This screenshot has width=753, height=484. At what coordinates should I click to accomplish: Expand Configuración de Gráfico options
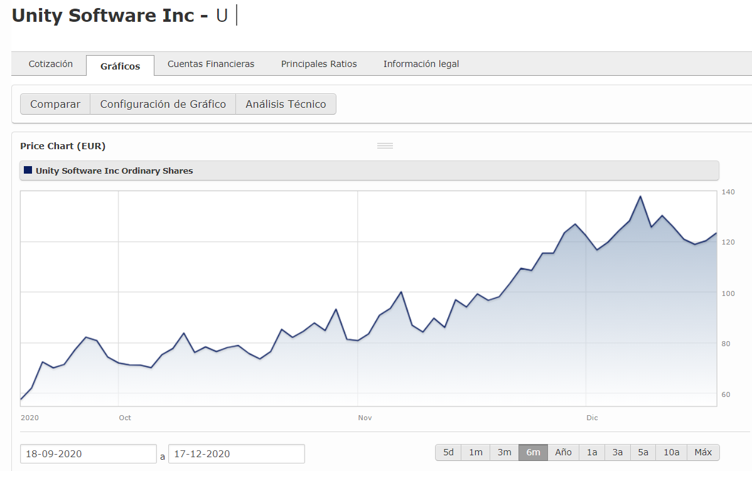pos(163,104)
